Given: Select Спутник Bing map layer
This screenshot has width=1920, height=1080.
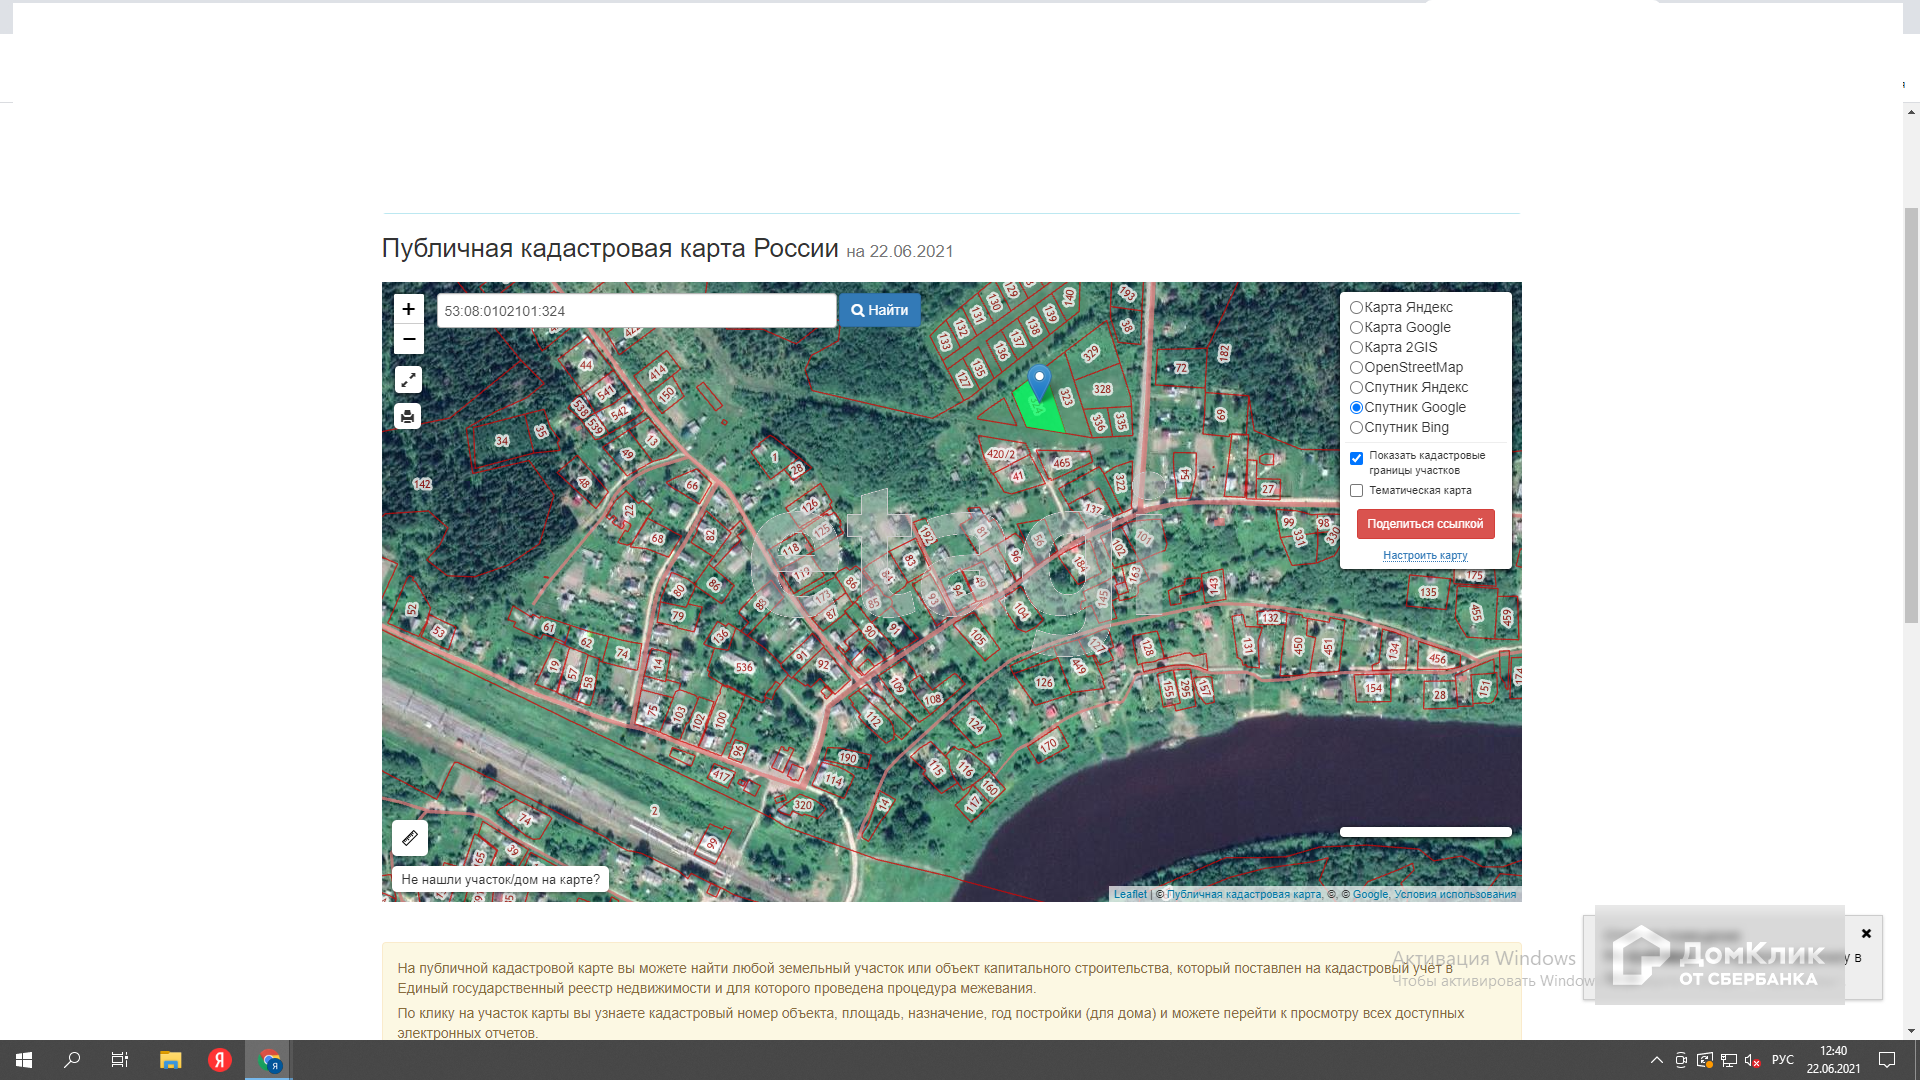Looking at the screenshot, I should click(x=1356, y=428).
